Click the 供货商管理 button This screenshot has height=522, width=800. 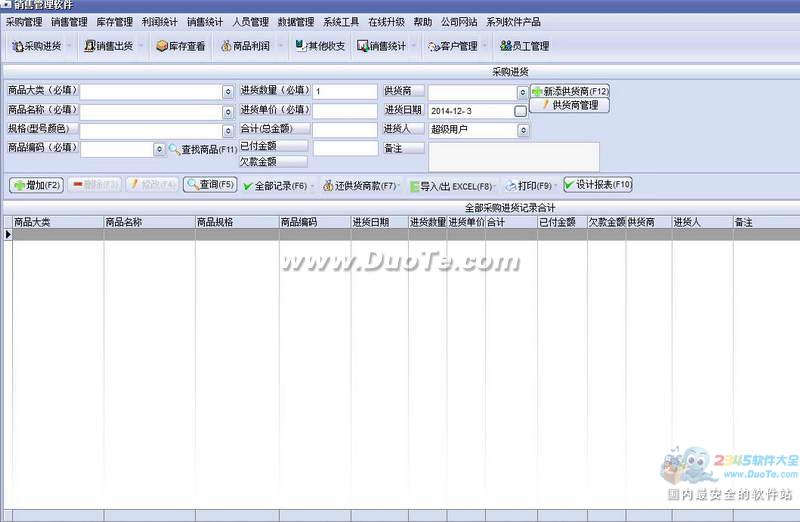(569, 105)
